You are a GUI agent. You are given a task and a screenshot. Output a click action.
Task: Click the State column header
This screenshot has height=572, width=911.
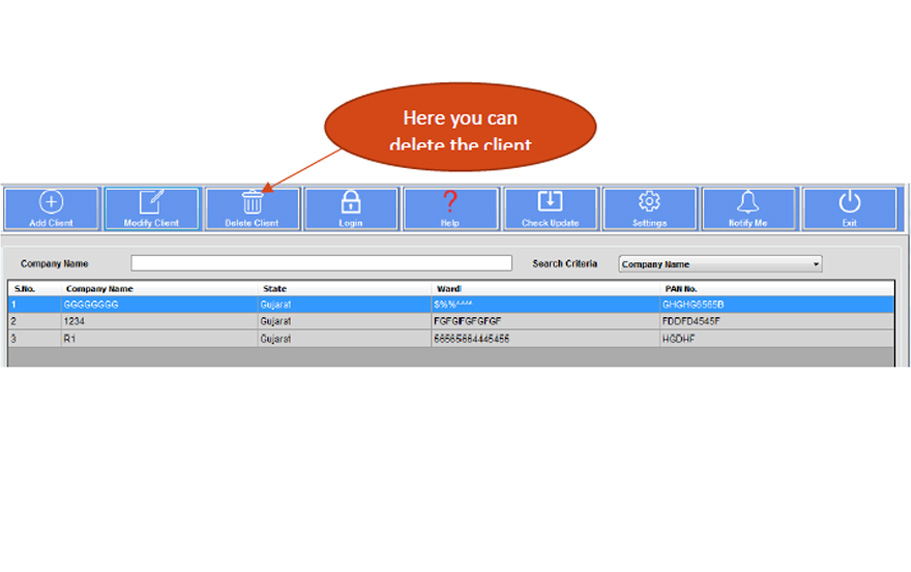[x=275, y=288]
